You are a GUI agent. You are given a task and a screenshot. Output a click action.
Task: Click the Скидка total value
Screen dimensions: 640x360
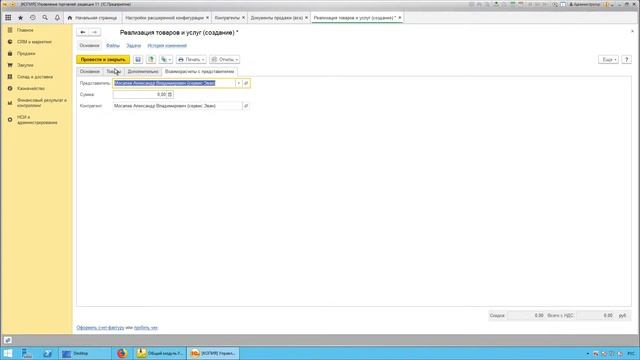(x=526, y=316)
